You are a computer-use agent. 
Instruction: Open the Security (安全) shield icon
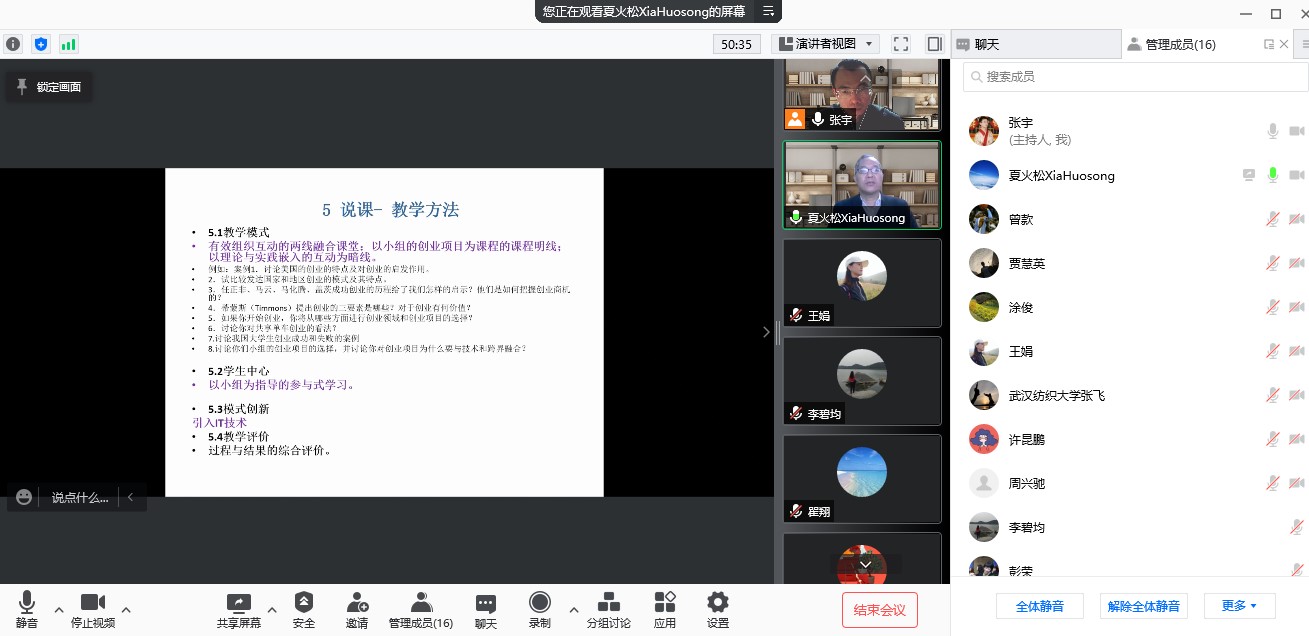pos(304,603)
